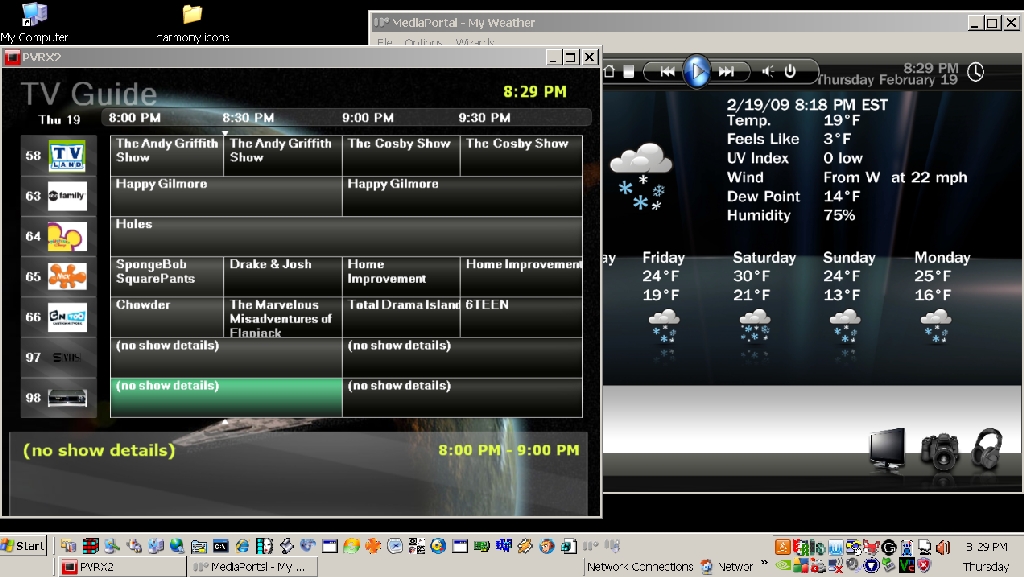The height and width of the screenshot is (577, 1024).
Task: Select Happy Gilmore at 8:00 PM
Action: coord(226,196)
